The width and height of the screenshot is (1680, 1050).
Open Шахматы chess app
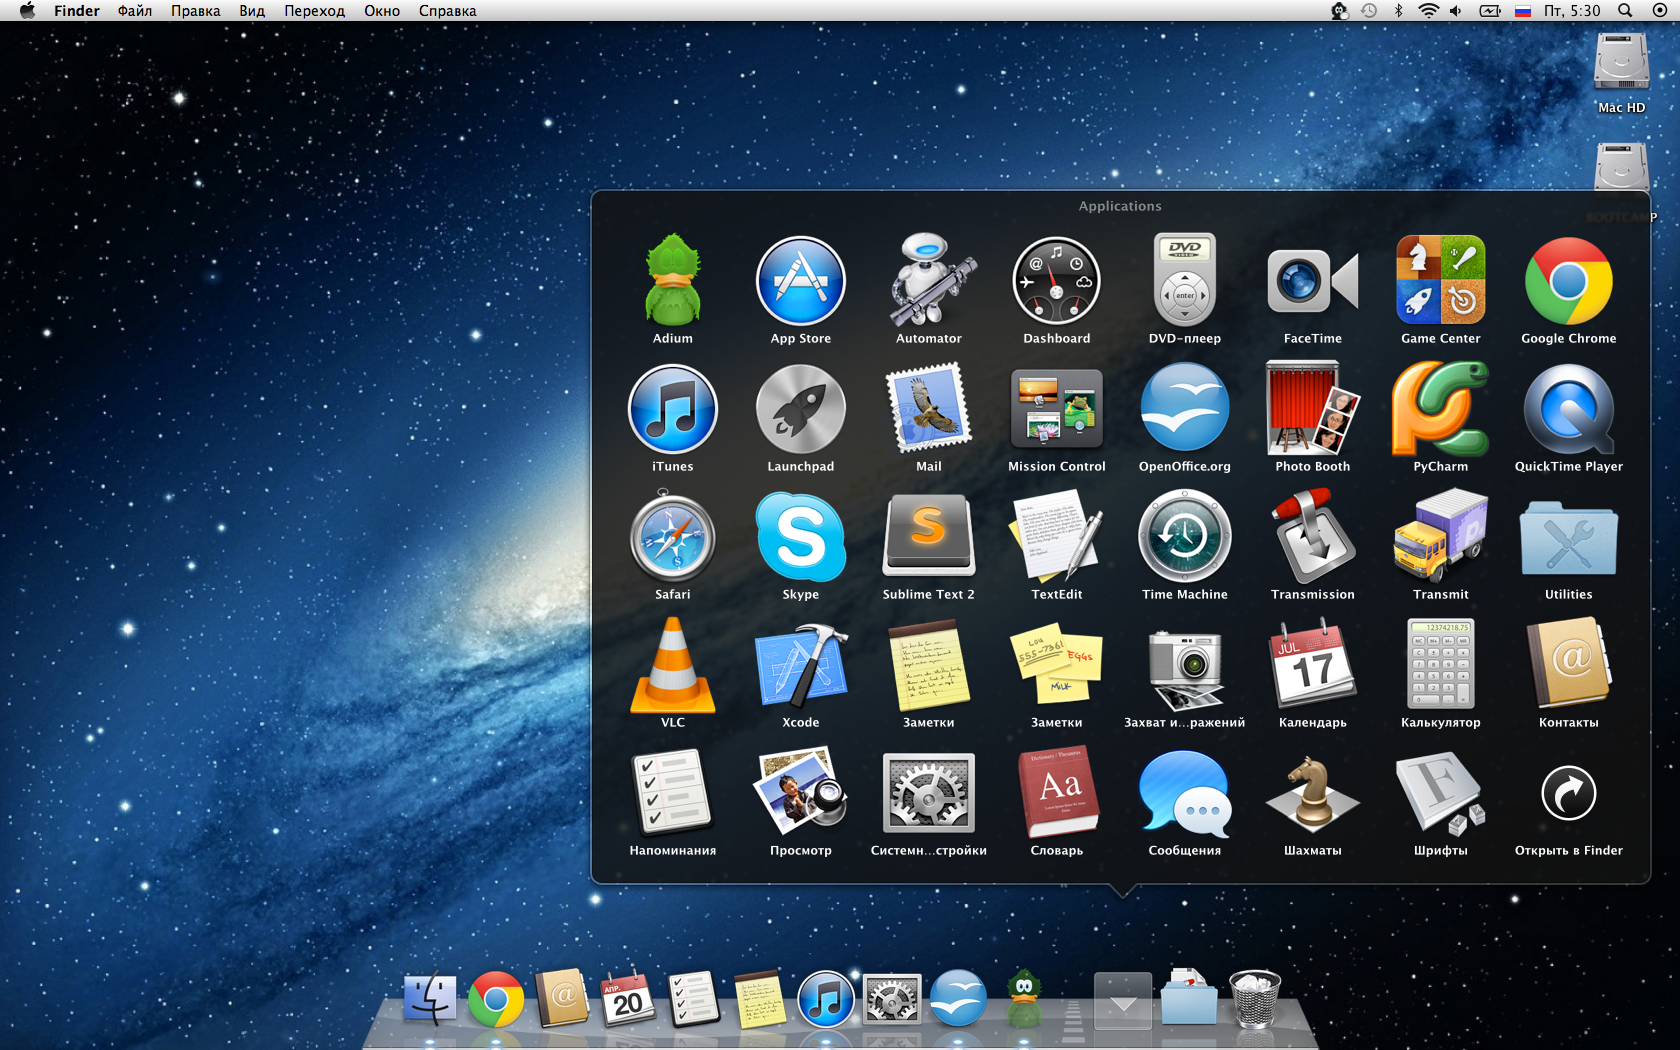click(x=1313, y=793)
